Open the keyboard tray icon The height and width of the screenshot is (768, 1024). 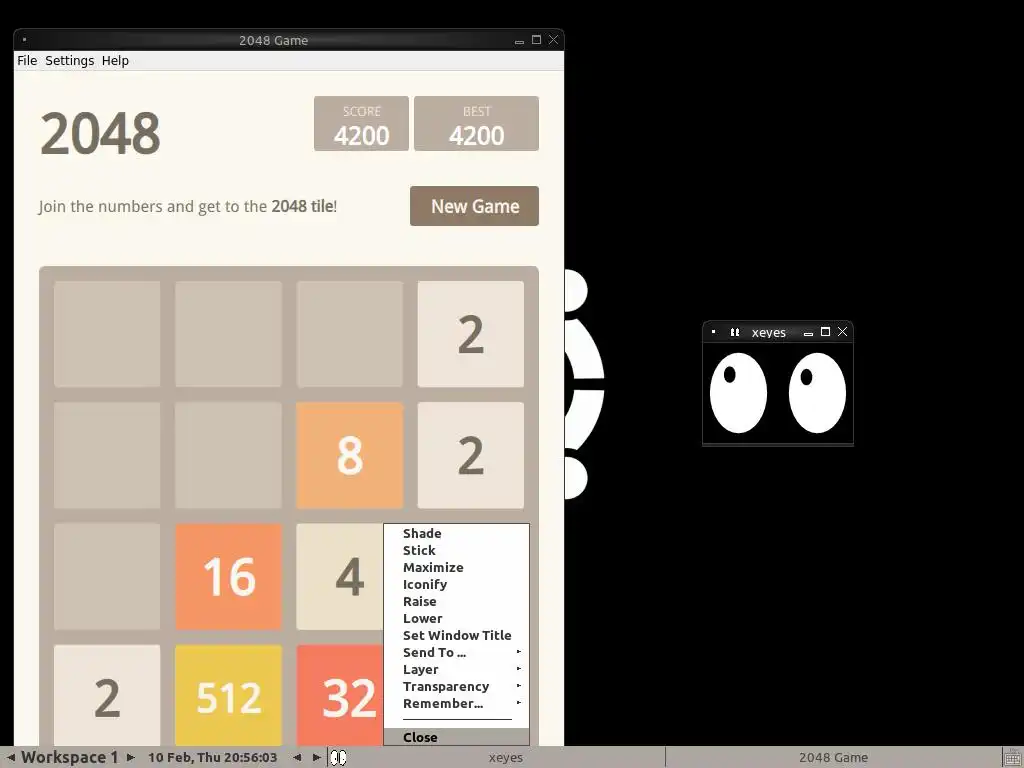point(1013,758)
